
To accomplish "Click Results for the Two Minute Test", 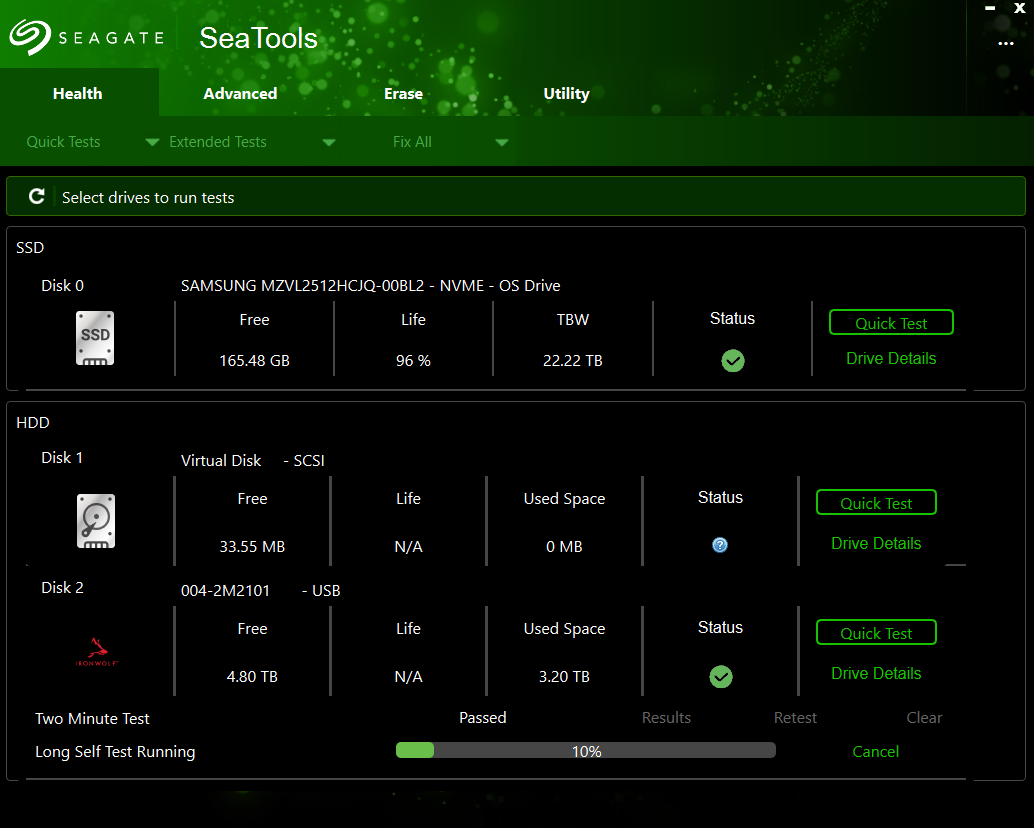I will click(x=666, y=718).
